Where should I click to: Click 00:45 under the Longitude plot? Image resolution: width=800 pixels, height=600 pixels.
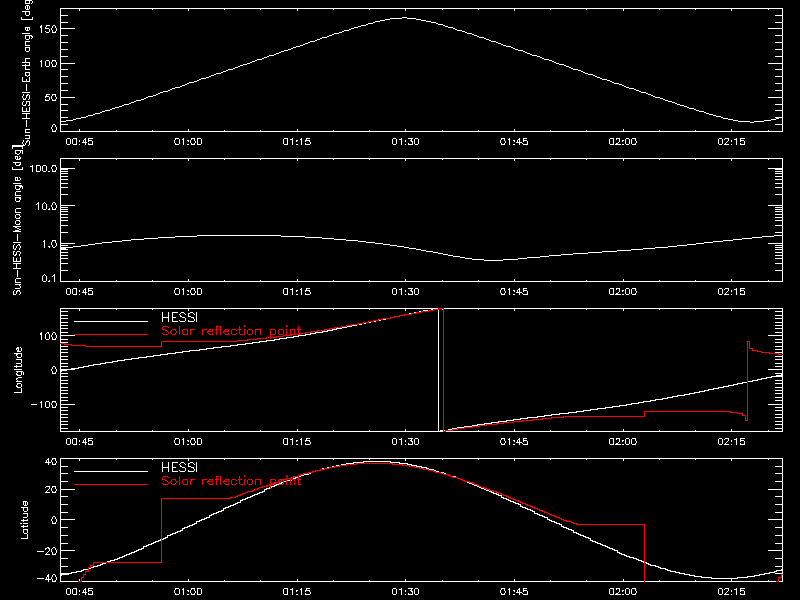click(x=80, y=442)
